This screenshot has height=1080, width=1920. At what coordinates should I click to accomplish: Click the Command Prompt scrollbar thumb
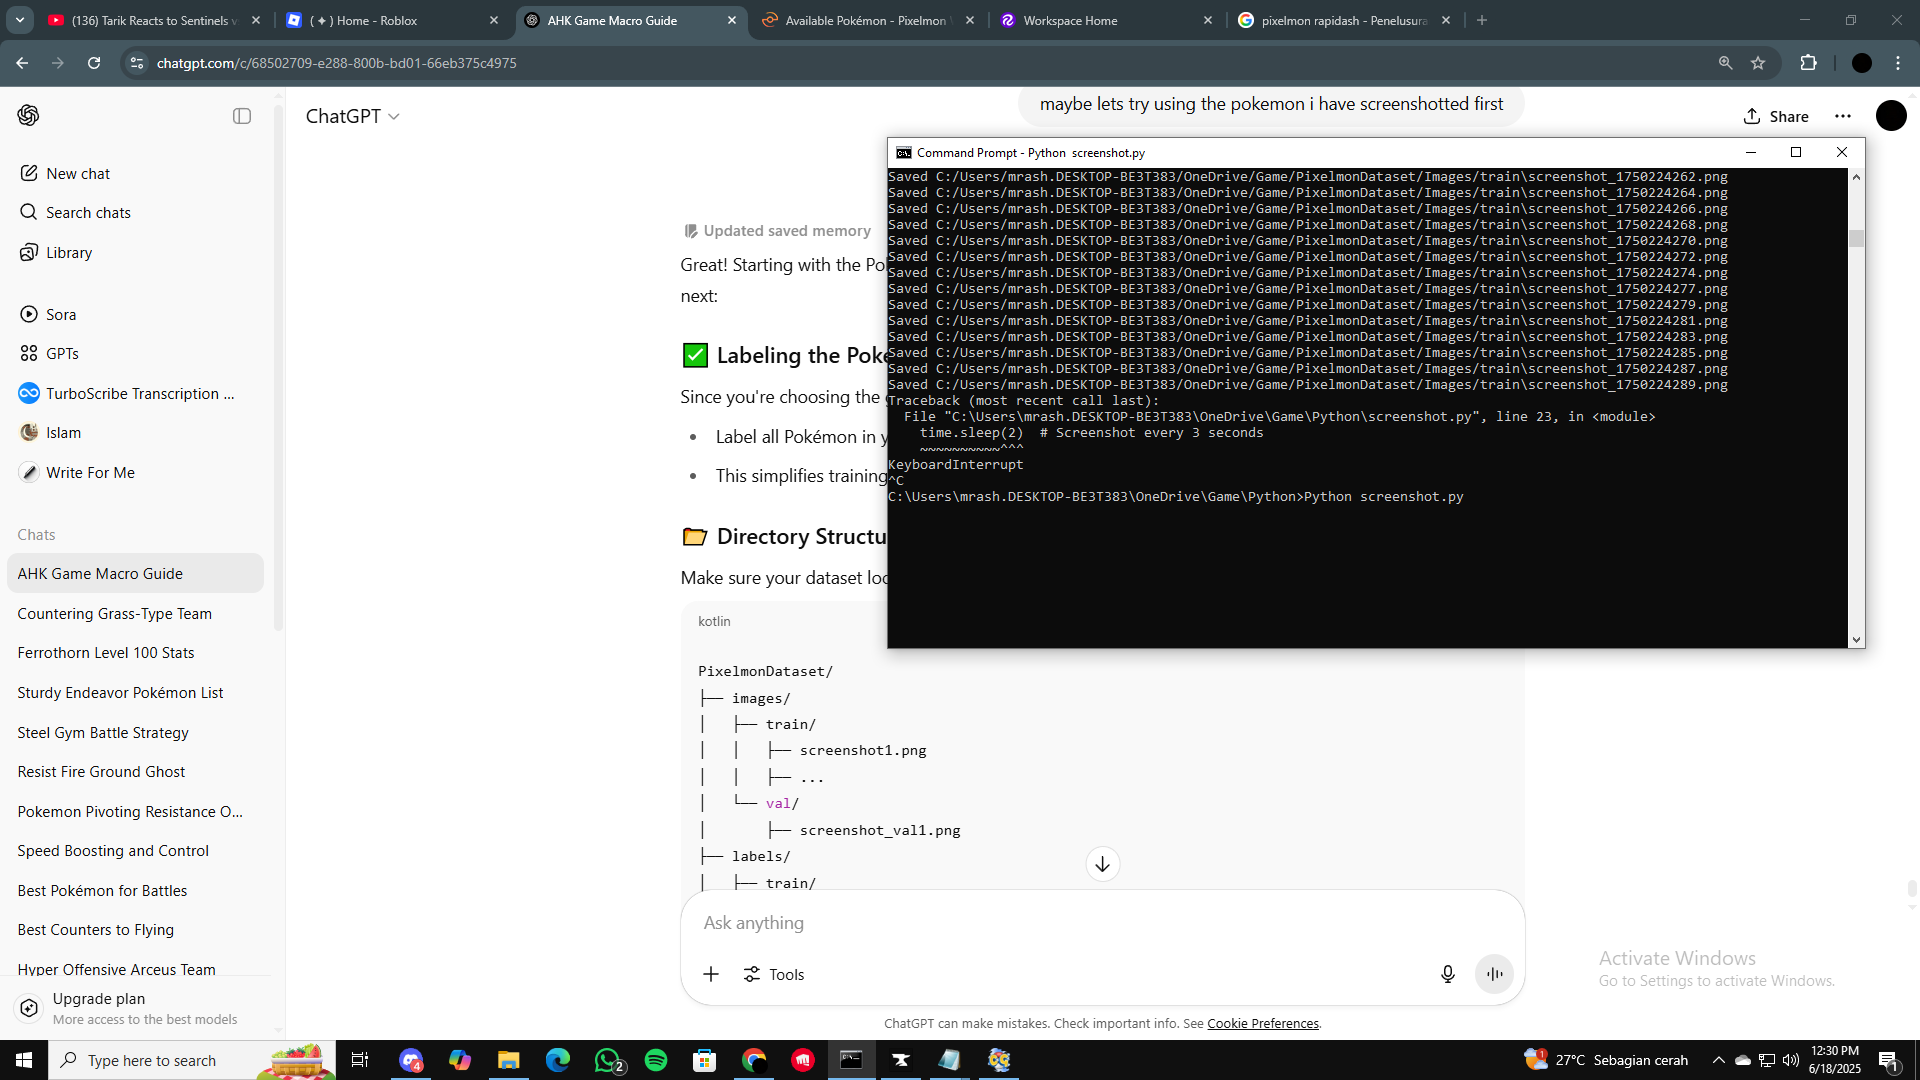point(1857,238)
